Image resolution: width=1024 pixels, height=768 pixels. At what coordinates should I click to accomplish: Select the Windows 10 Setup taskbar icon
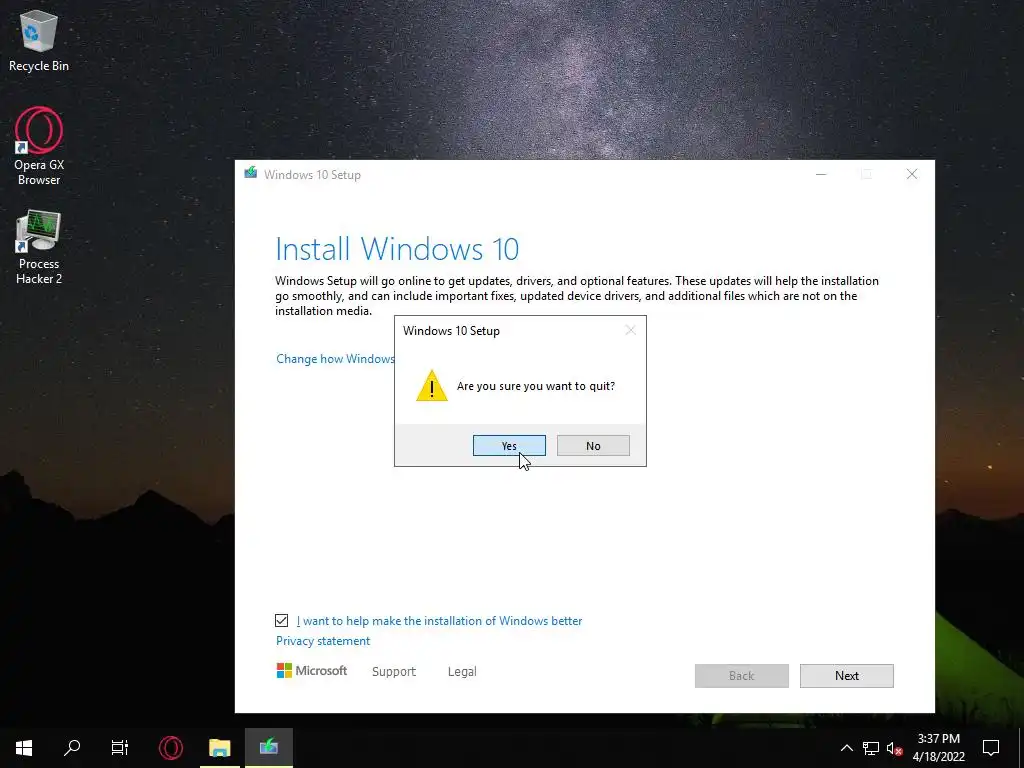(x=268, y=748)
